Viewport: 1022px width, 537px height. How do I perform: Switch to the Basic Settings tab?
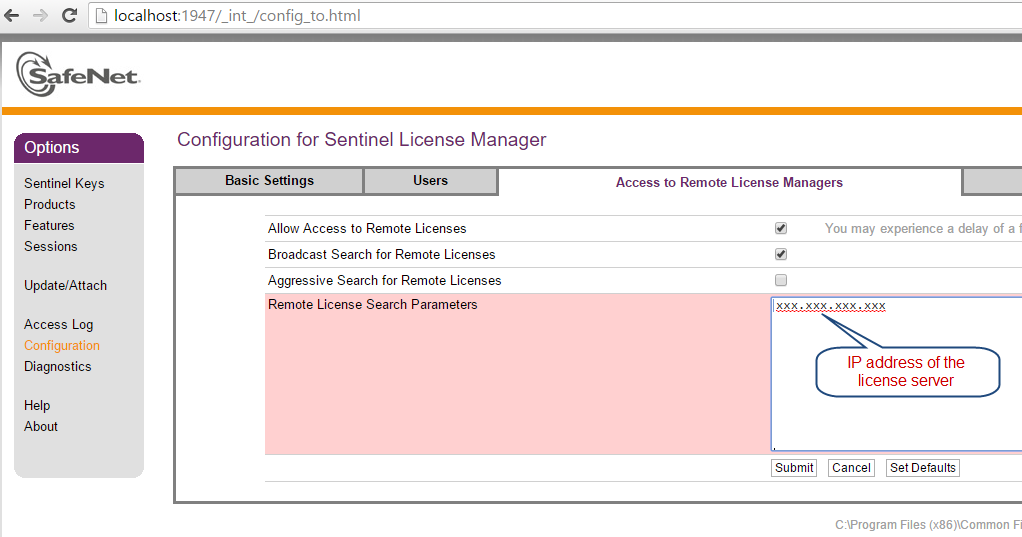(269, 181)
